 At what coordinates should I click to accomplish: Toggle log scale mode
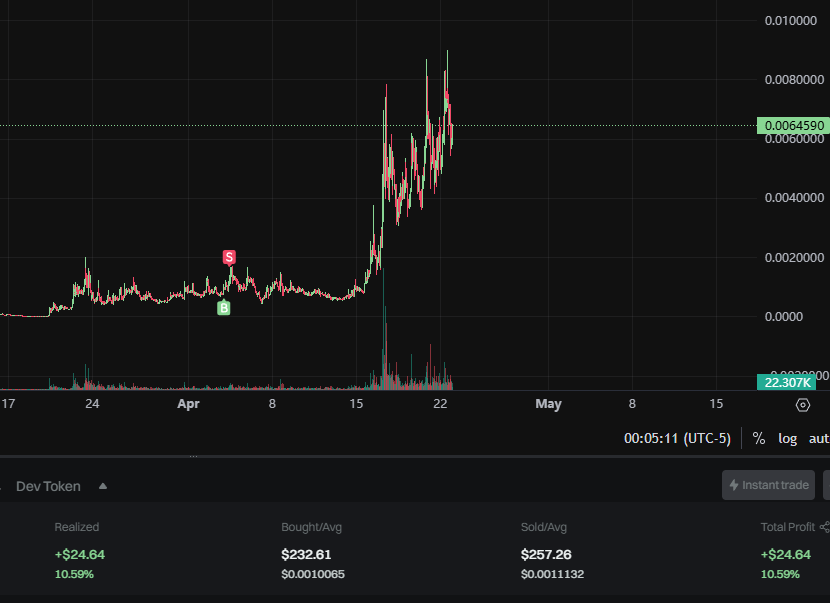pyautogui.click(x=787, y=438)
